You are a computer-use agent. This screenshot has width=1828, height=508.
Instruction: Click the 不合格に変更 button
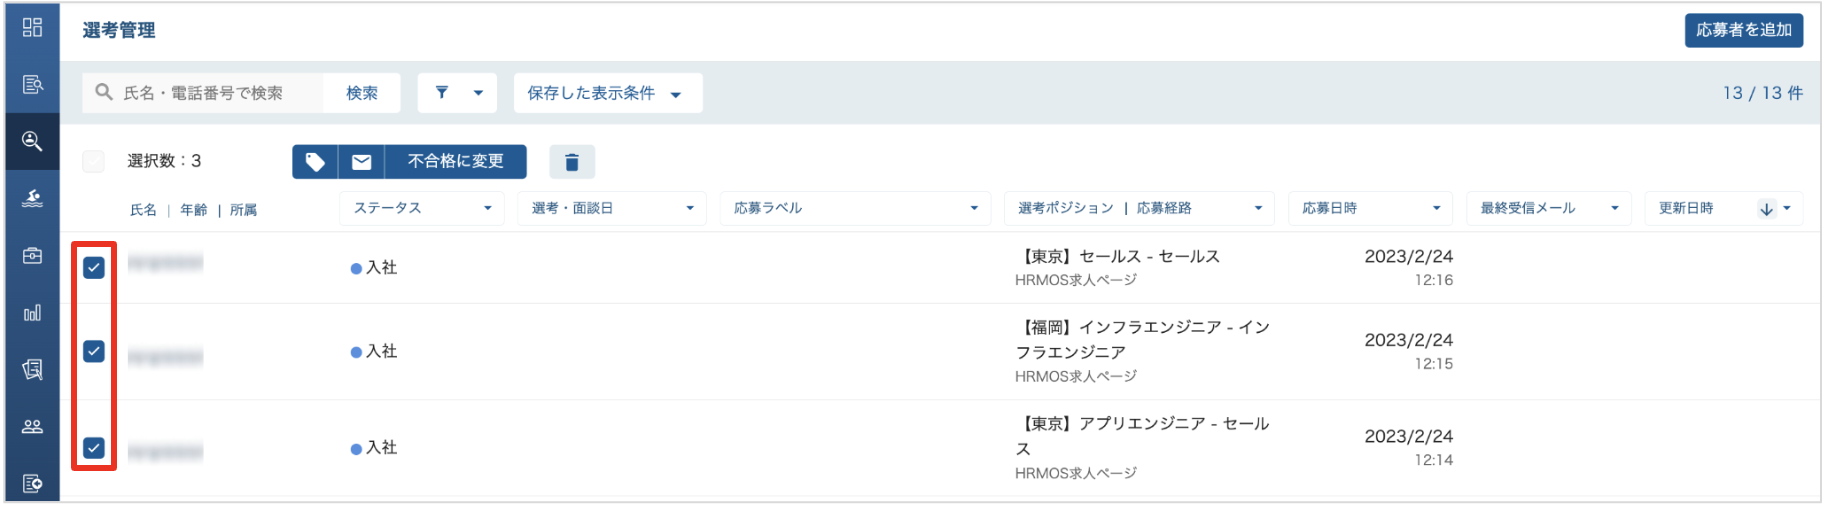tap(456, 162)
